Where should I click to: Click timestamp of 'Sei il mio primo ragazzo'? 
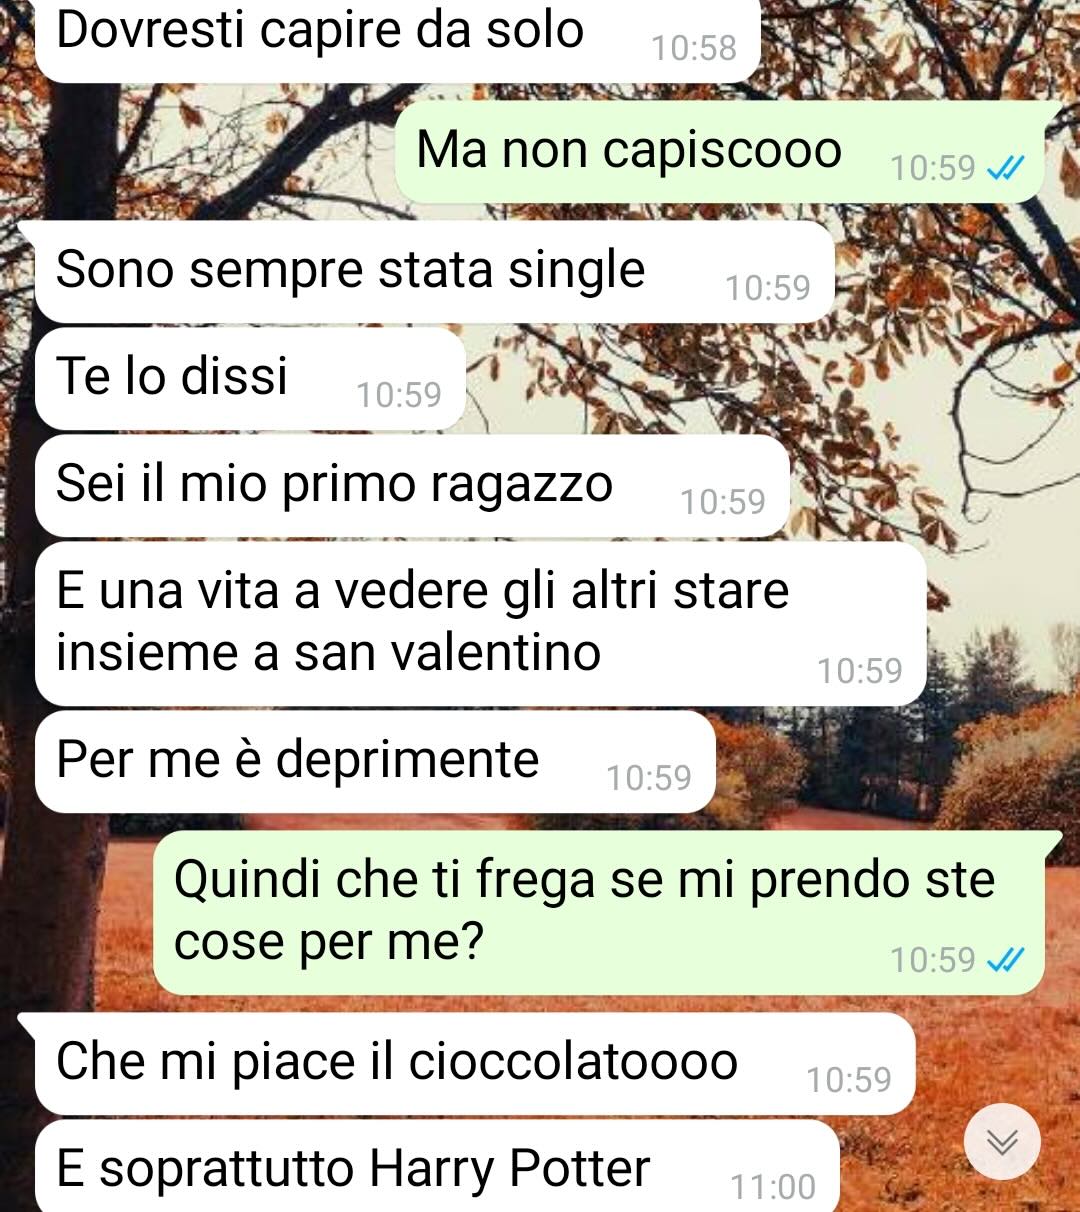[723, 502]
